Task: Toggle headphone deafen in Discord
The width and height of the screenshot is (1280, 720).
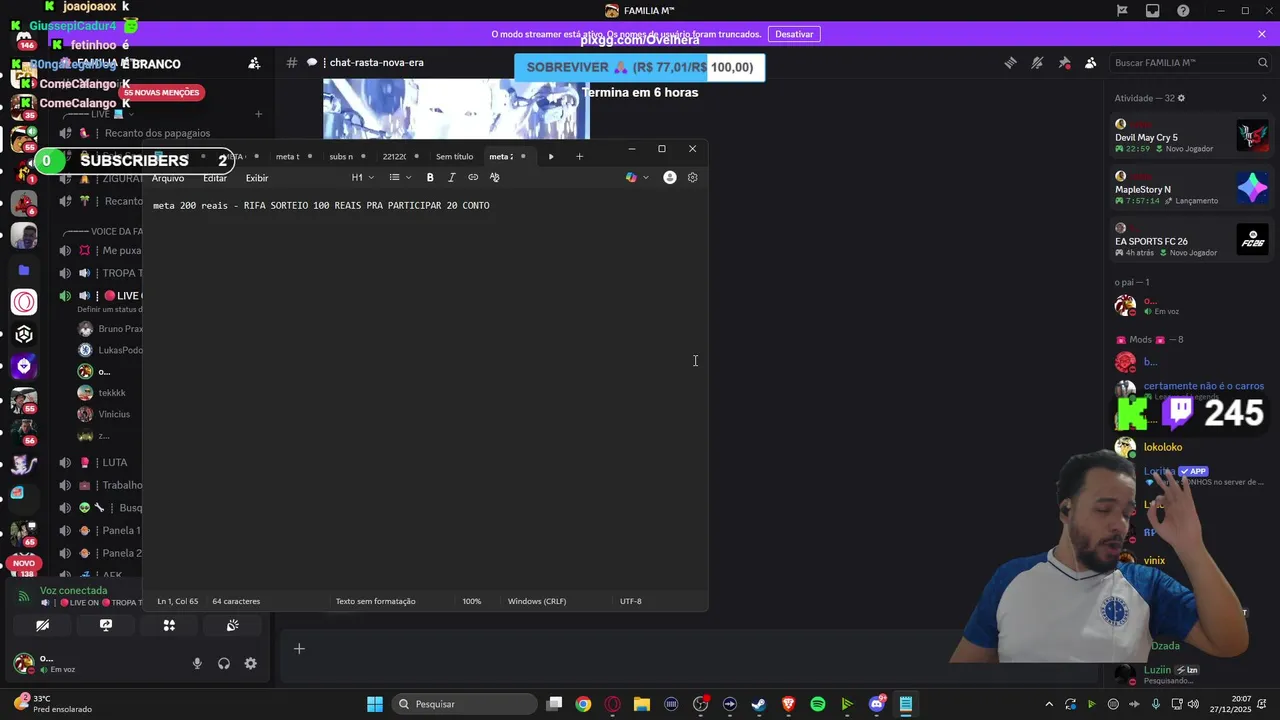Action: [224, 663]
